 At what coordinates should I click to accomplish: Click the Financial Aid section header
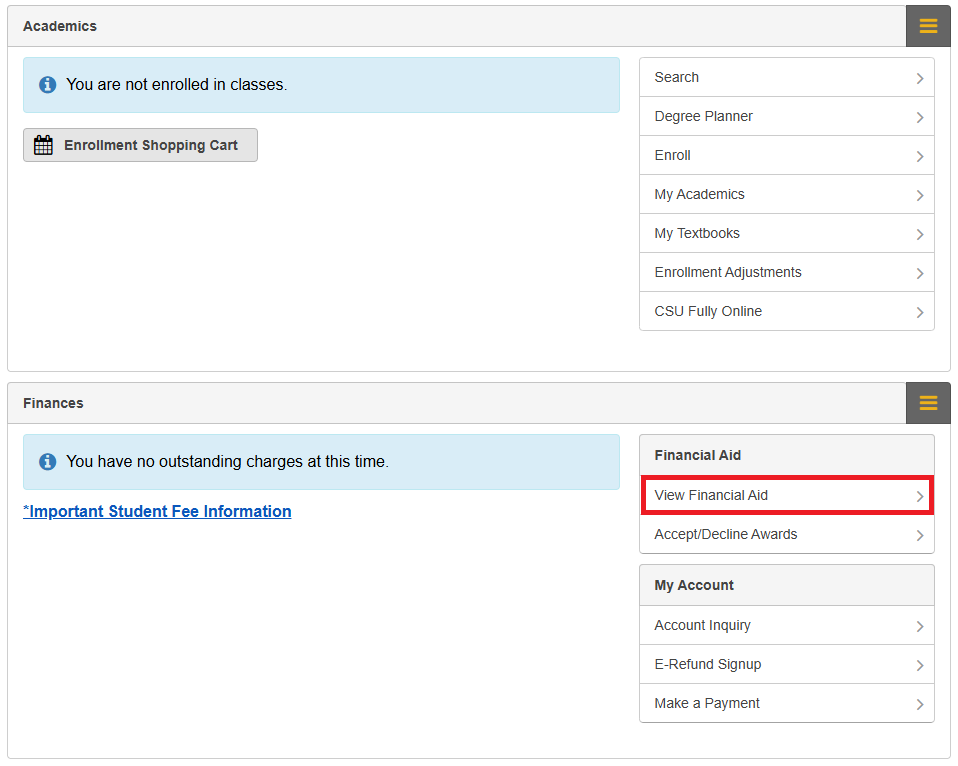point(698,455)
